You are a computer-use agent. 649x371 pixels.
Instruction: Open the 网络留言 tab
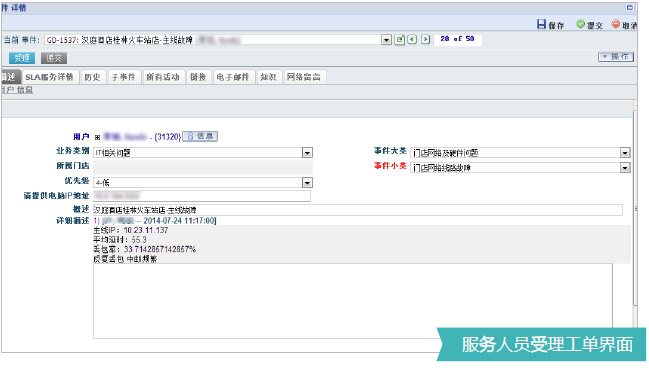[x=304, y=77]
